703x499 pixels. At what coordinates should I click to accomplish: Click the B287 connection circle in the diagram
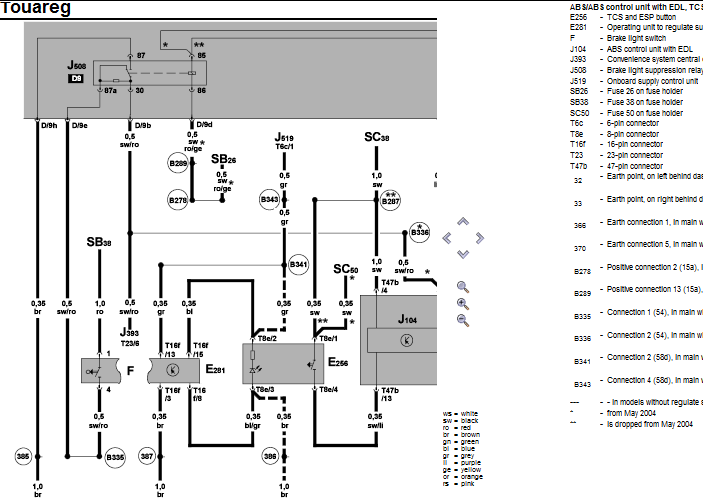390,200
